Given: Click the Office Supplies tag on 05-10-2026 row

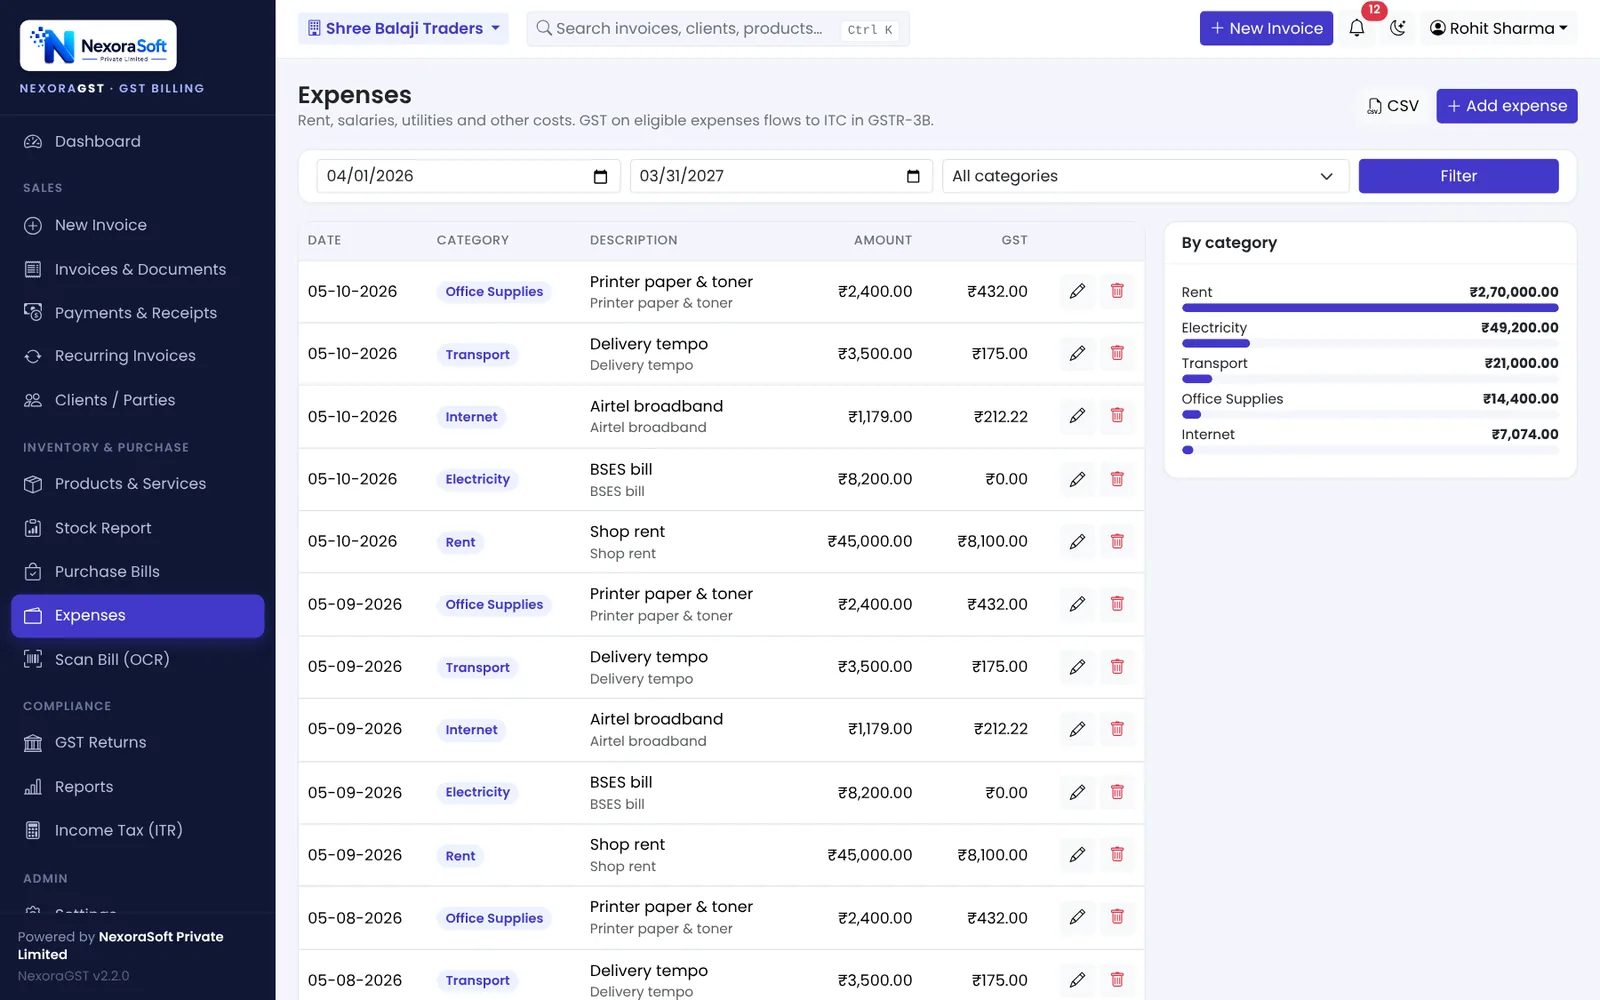Looking at the screenshot, I should (x=494, y=292).
